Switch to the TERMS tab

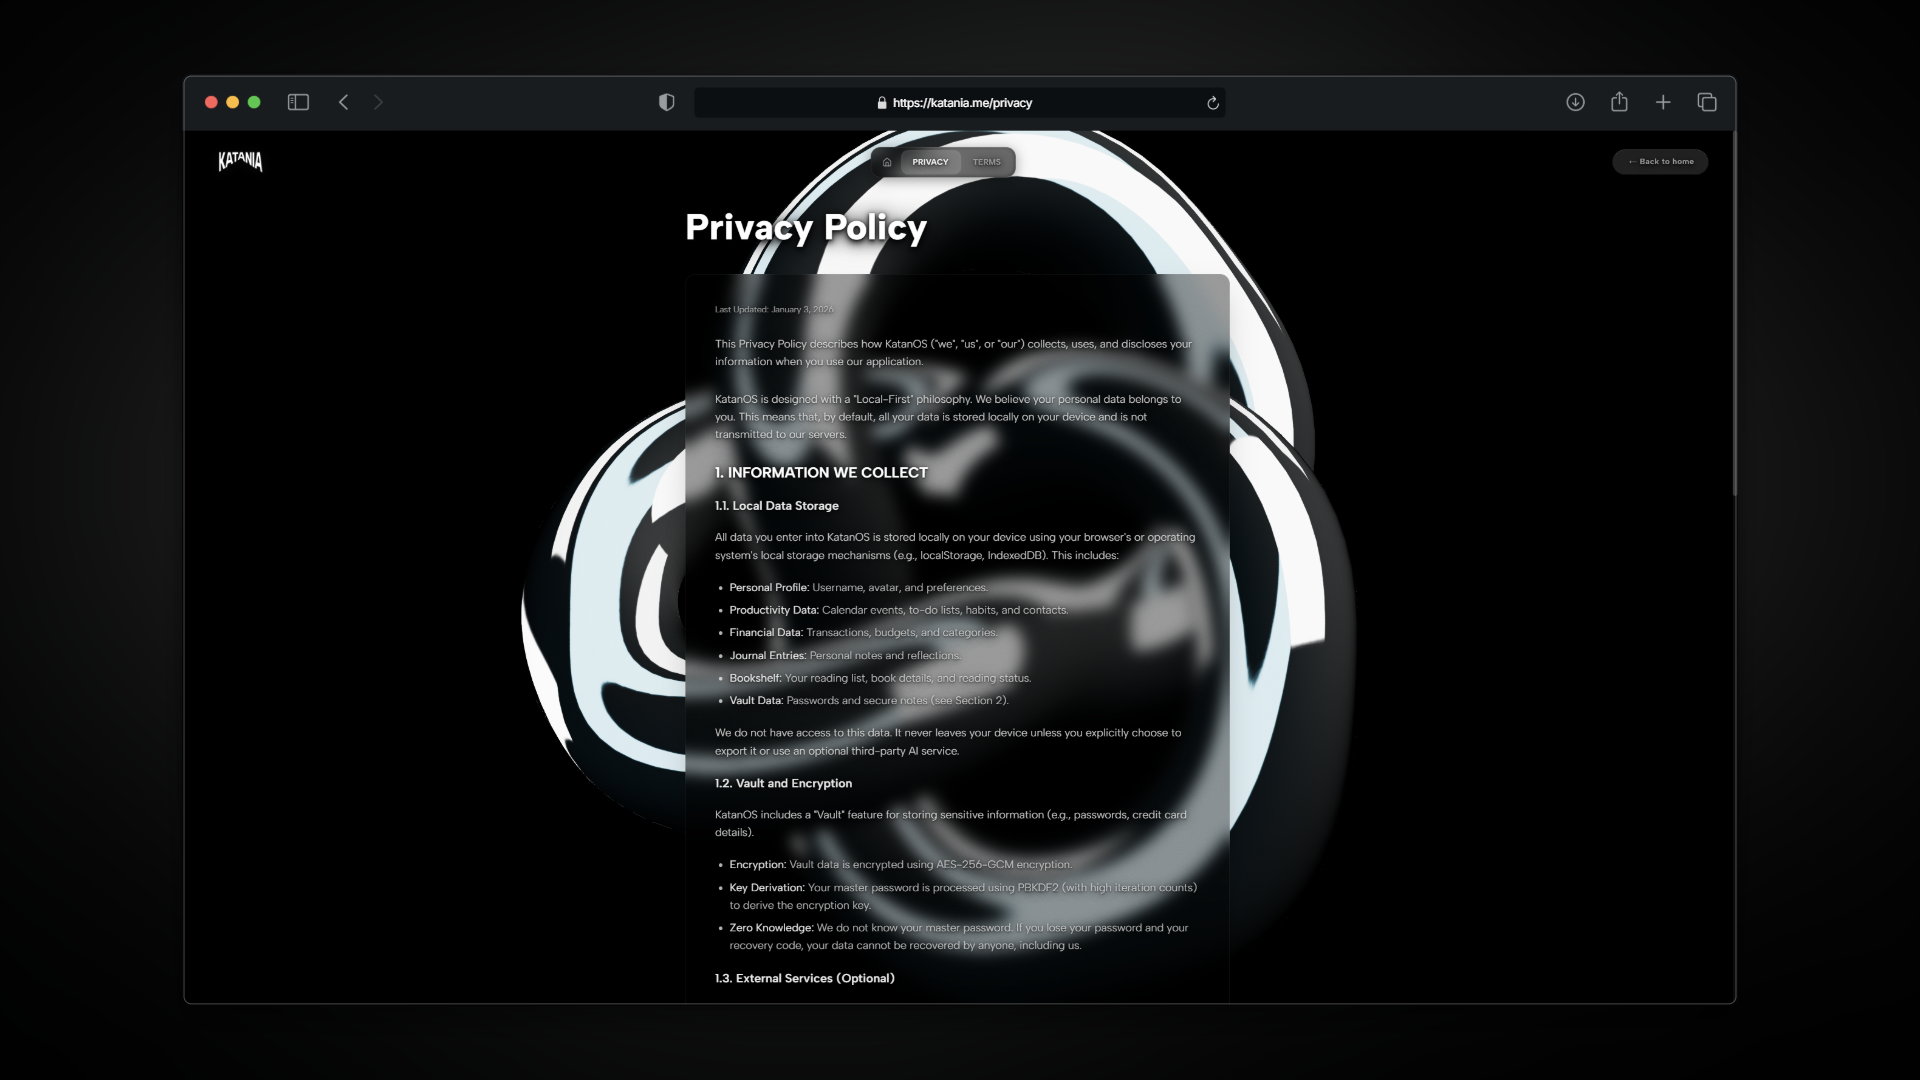click(x=986, y=162)
